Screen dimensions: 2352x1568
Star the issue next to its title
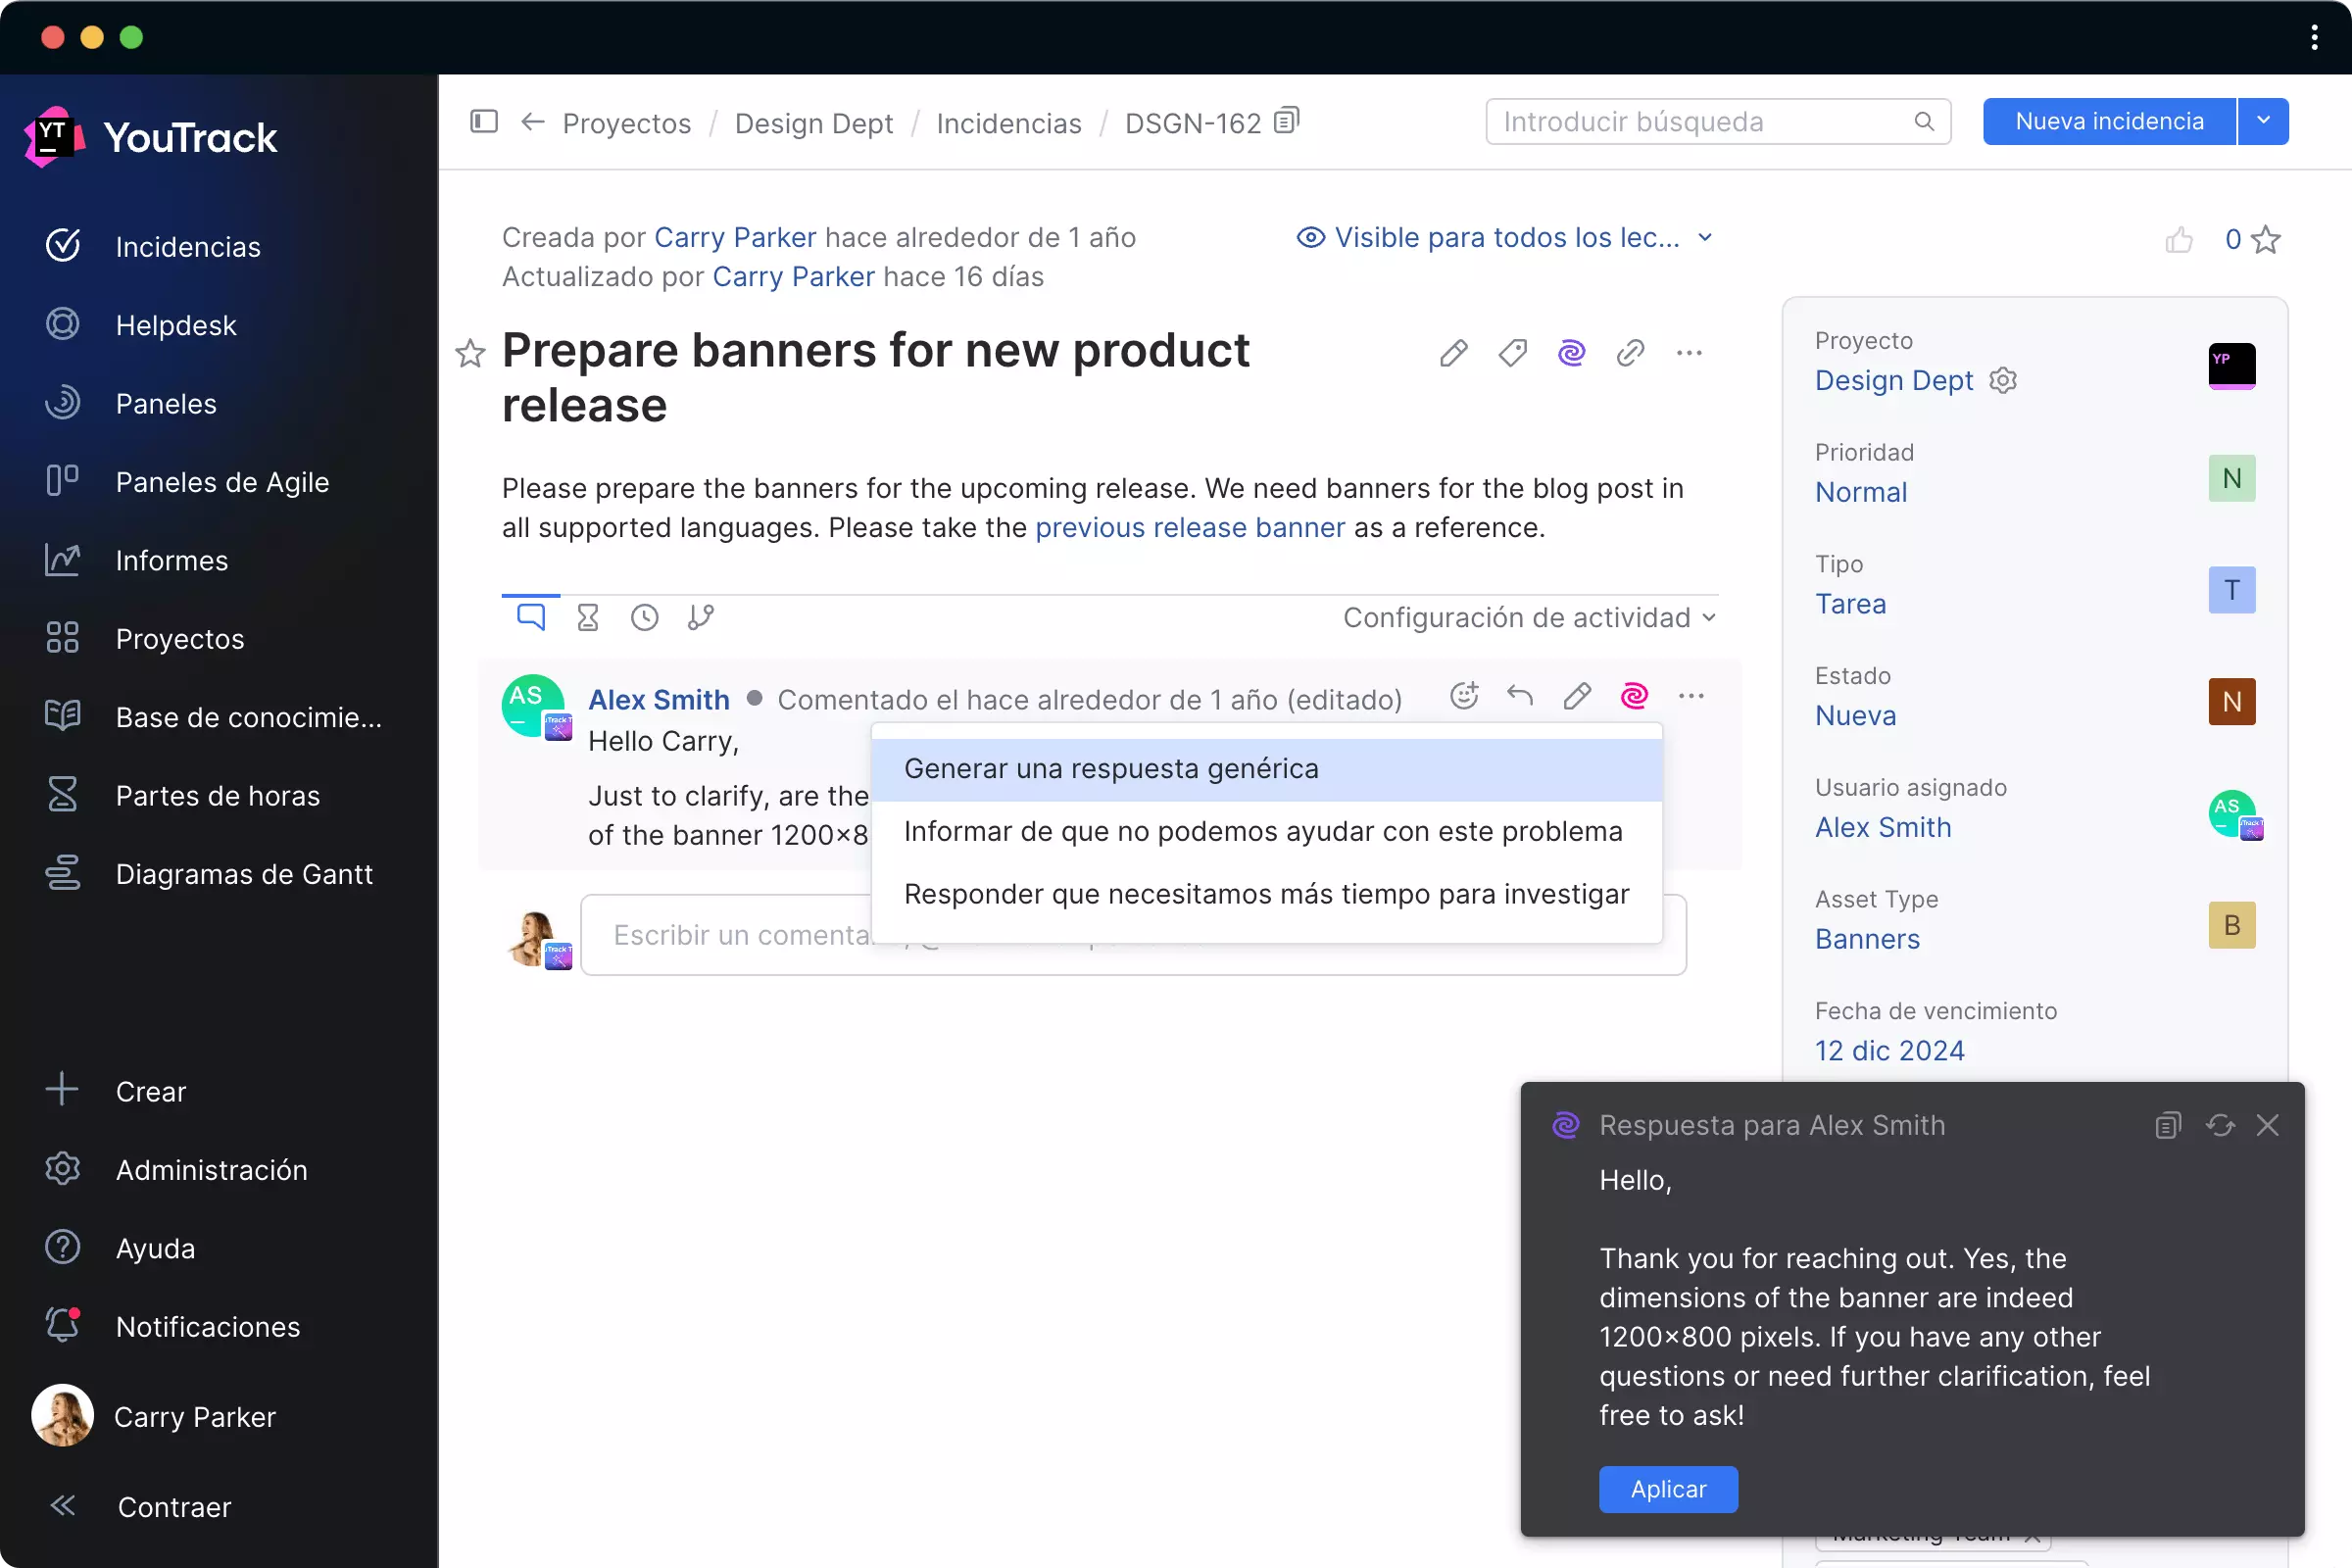470,353
